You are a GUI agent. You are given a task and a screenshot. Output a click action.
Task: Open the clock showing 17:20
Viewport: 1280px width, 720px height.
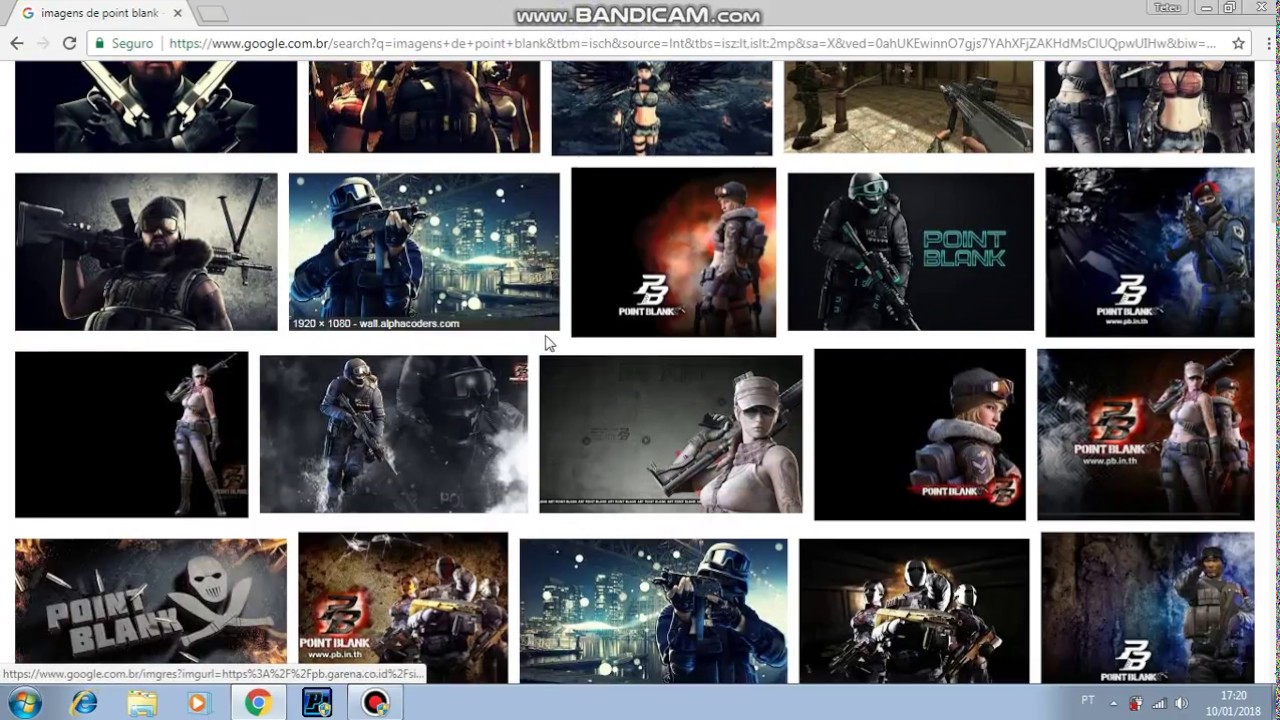(1233, 703)
